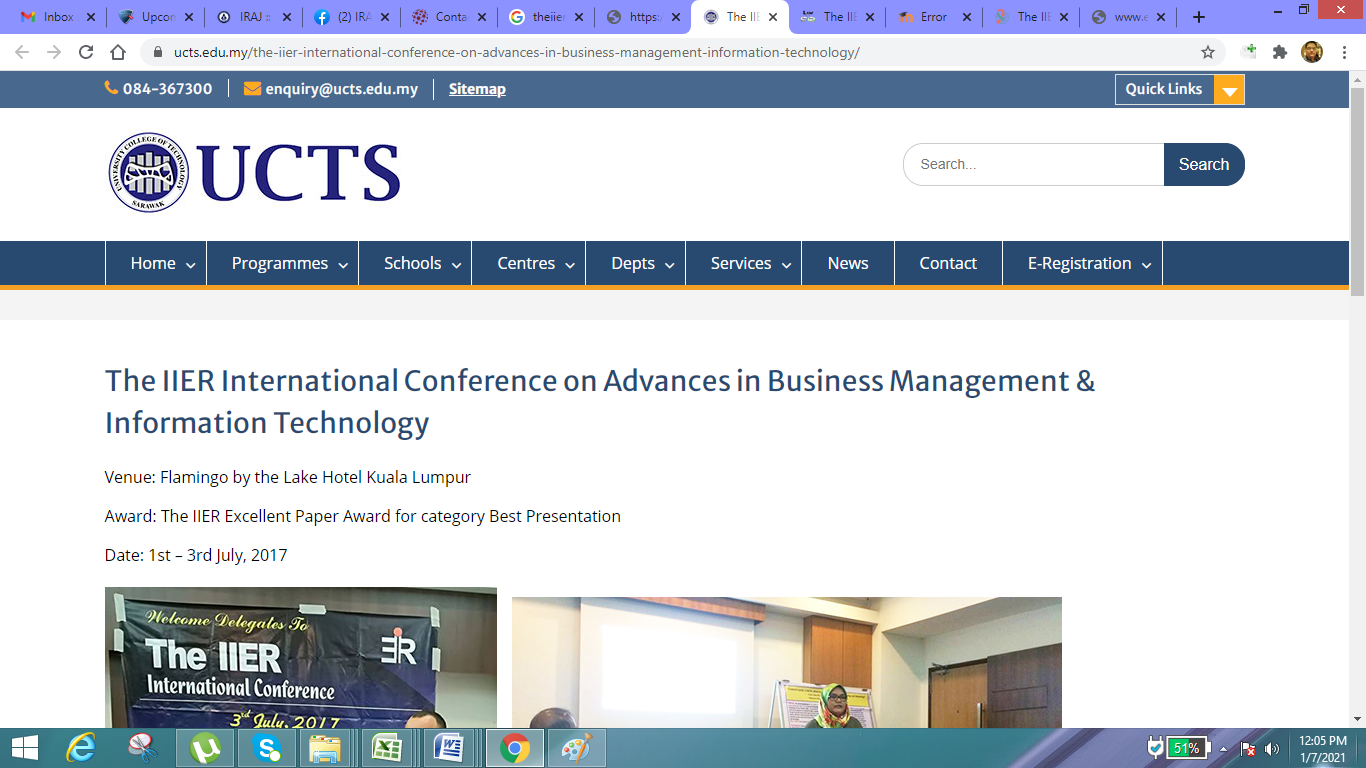This screenshot has height=768, width=1366.
Task: Open the Chrome profile avatar
Action: pos(1312,52)
